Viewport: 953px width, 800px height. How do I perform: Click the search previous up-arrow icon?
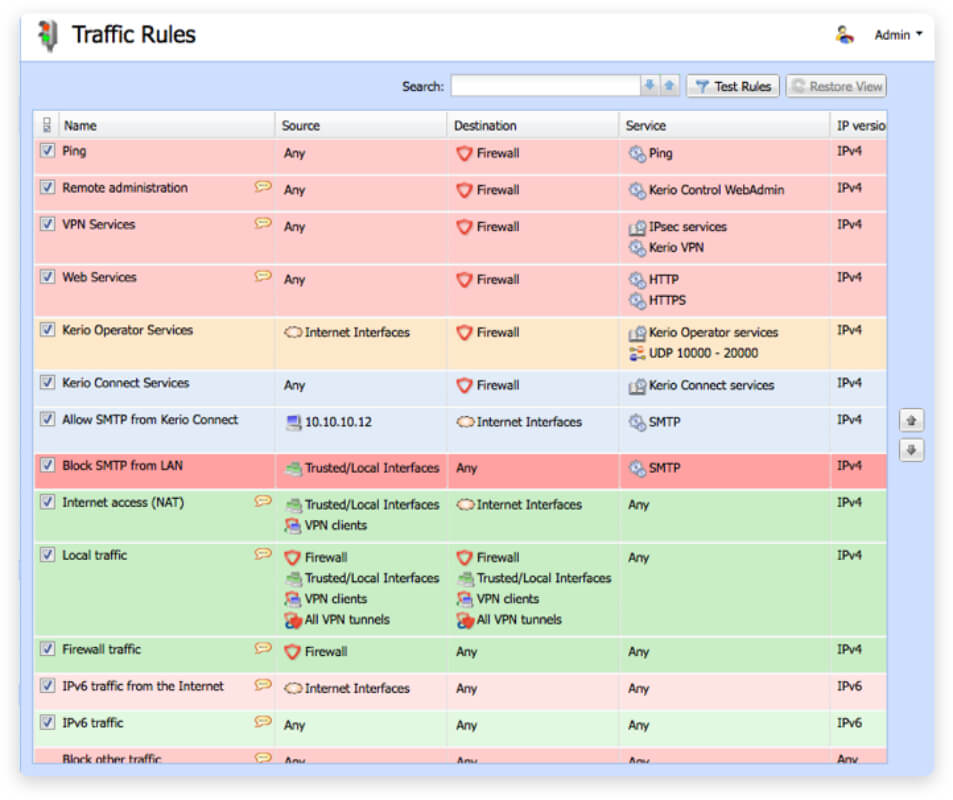click(669, 85)
